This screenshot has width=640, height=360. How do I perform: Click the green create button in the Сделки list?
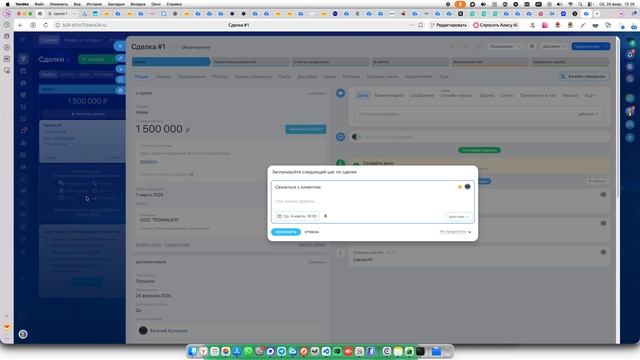tap(97, 59)
